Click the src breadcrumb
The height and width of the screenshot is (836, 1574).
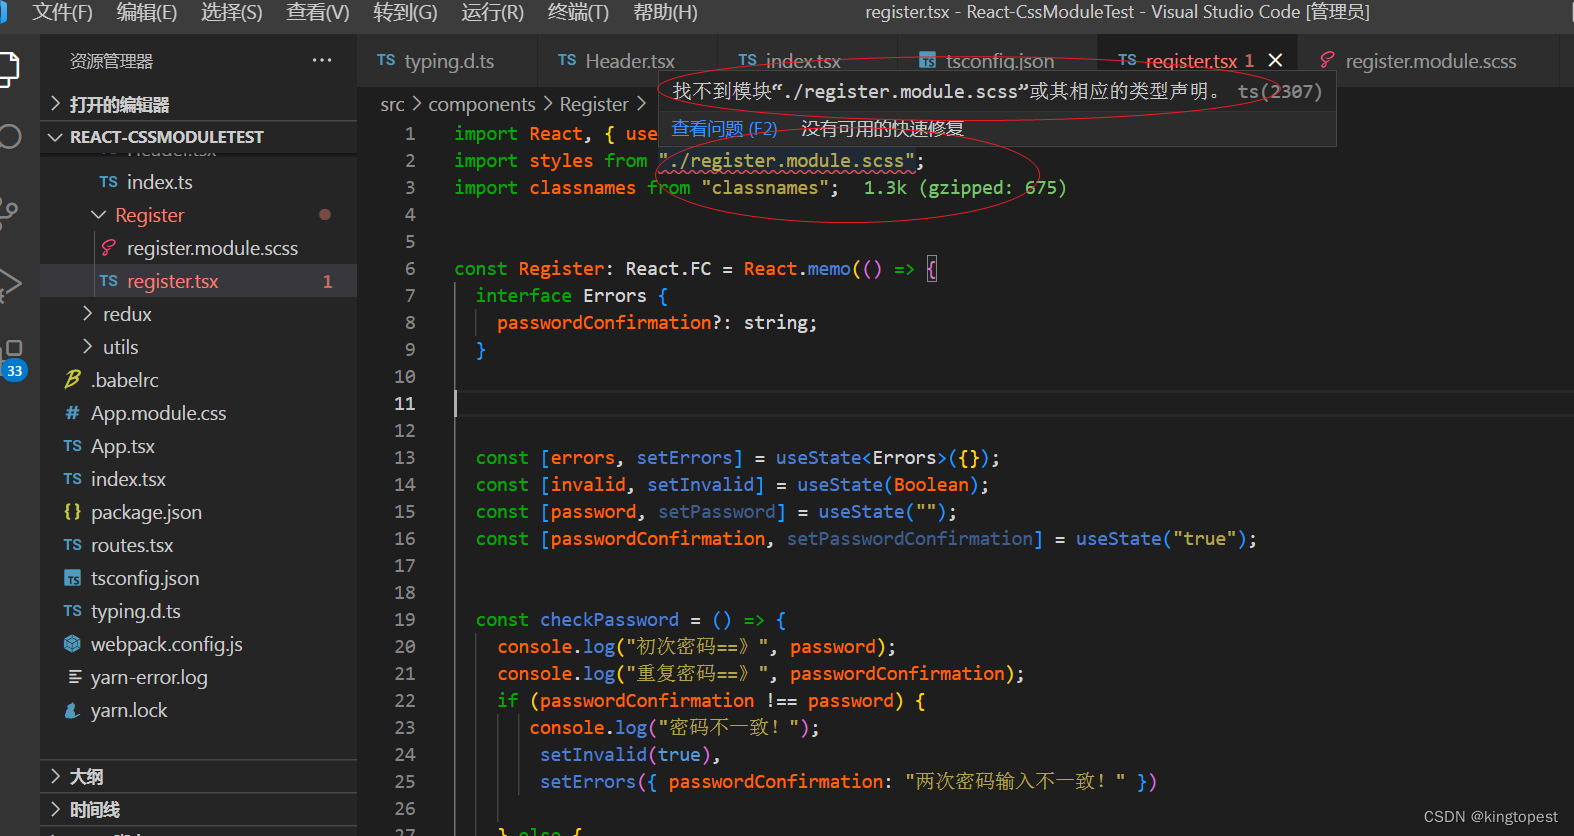392,104
